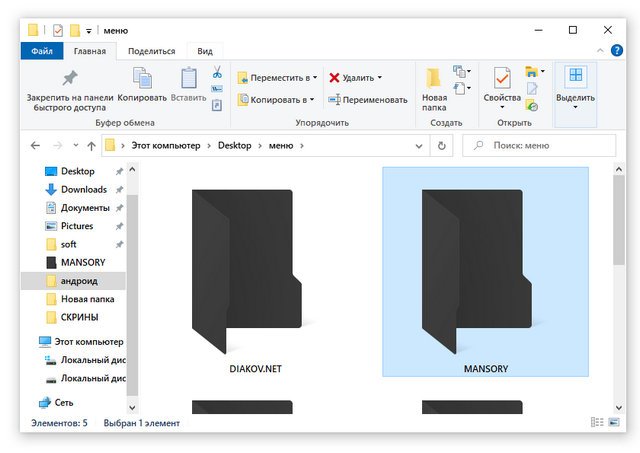
Task: Click the Properties checkmark icon
Action: 502,78
